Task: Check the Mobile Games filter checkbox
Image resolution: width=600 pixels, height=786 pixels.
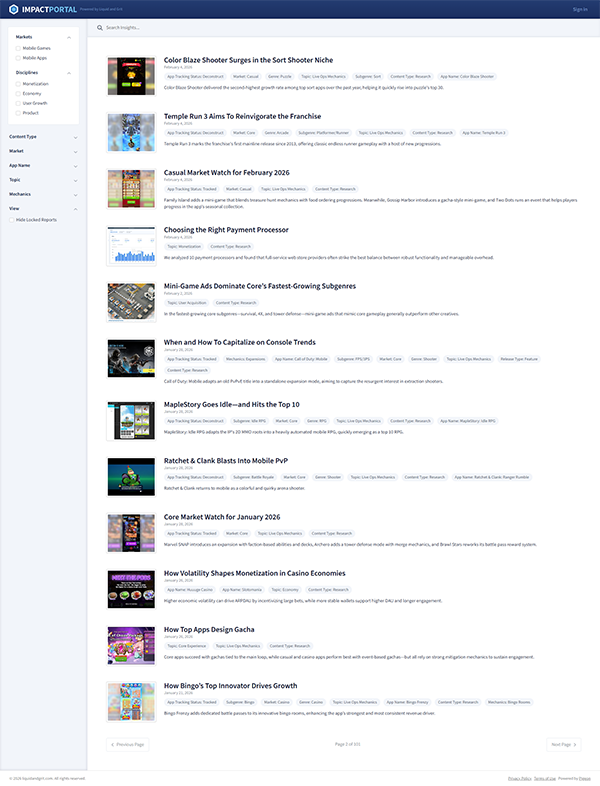Action: coord(18,47)
